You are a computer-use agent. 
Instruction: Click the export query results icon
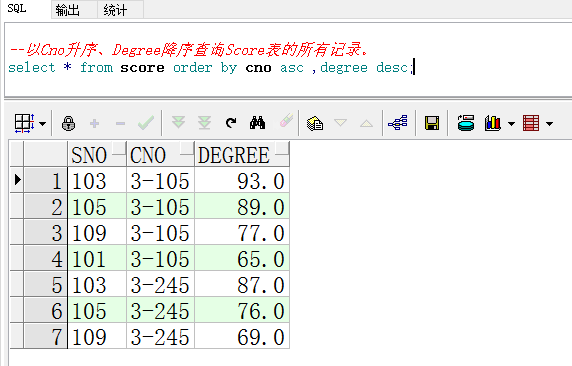pos(466,123)
